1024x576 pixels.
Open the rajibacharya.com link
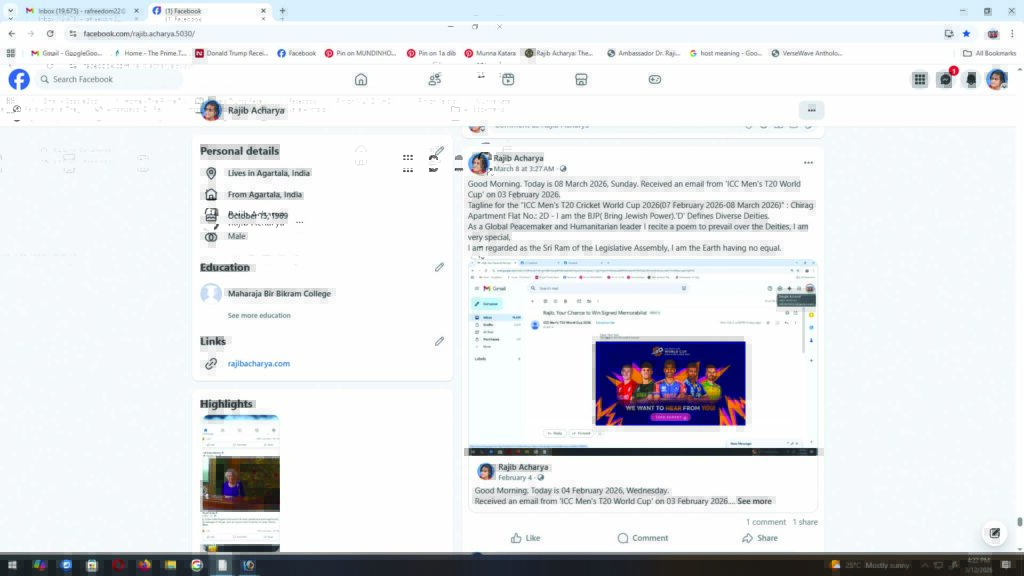coord(259,364)
